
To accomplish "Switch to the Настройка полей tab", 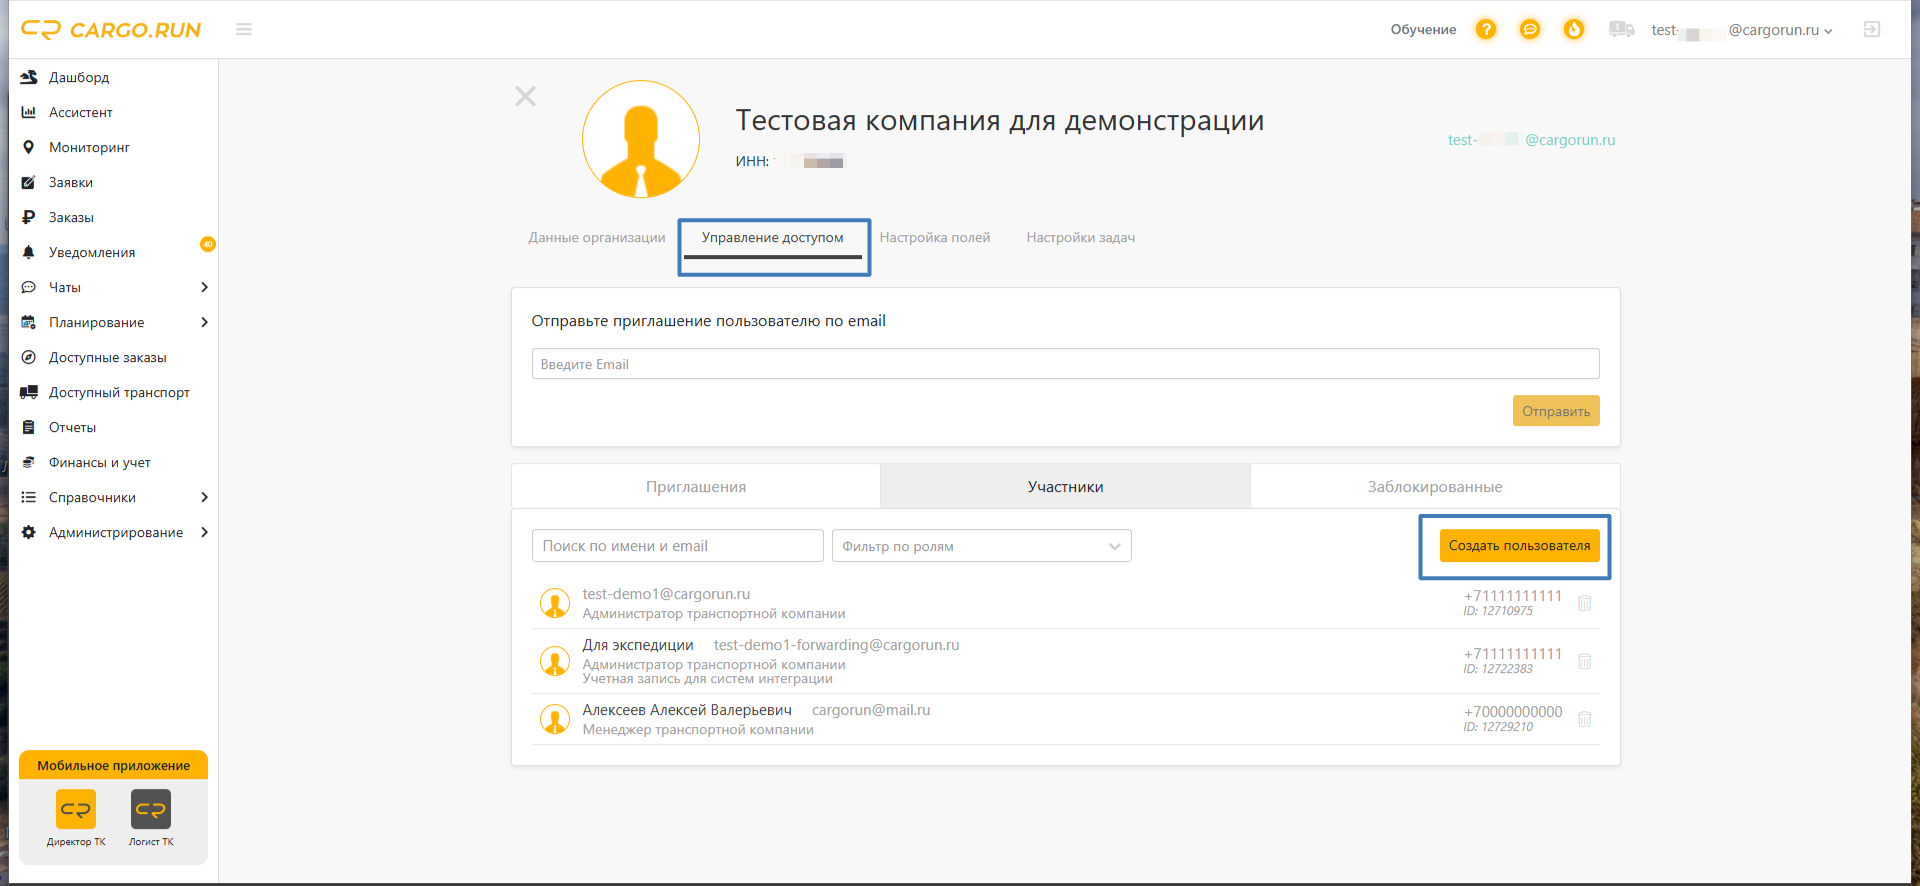I will [934, 238].
